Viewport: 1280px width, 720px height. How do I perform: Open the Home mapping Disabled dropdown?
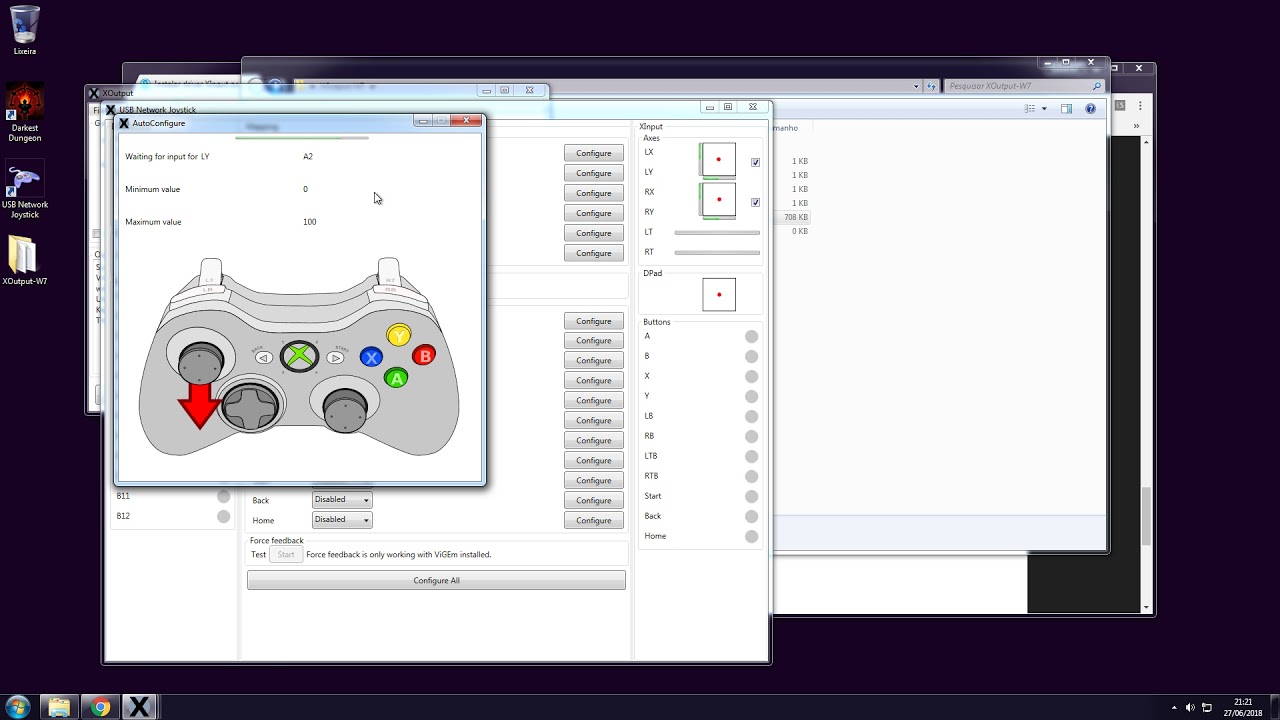coord(342,520)
